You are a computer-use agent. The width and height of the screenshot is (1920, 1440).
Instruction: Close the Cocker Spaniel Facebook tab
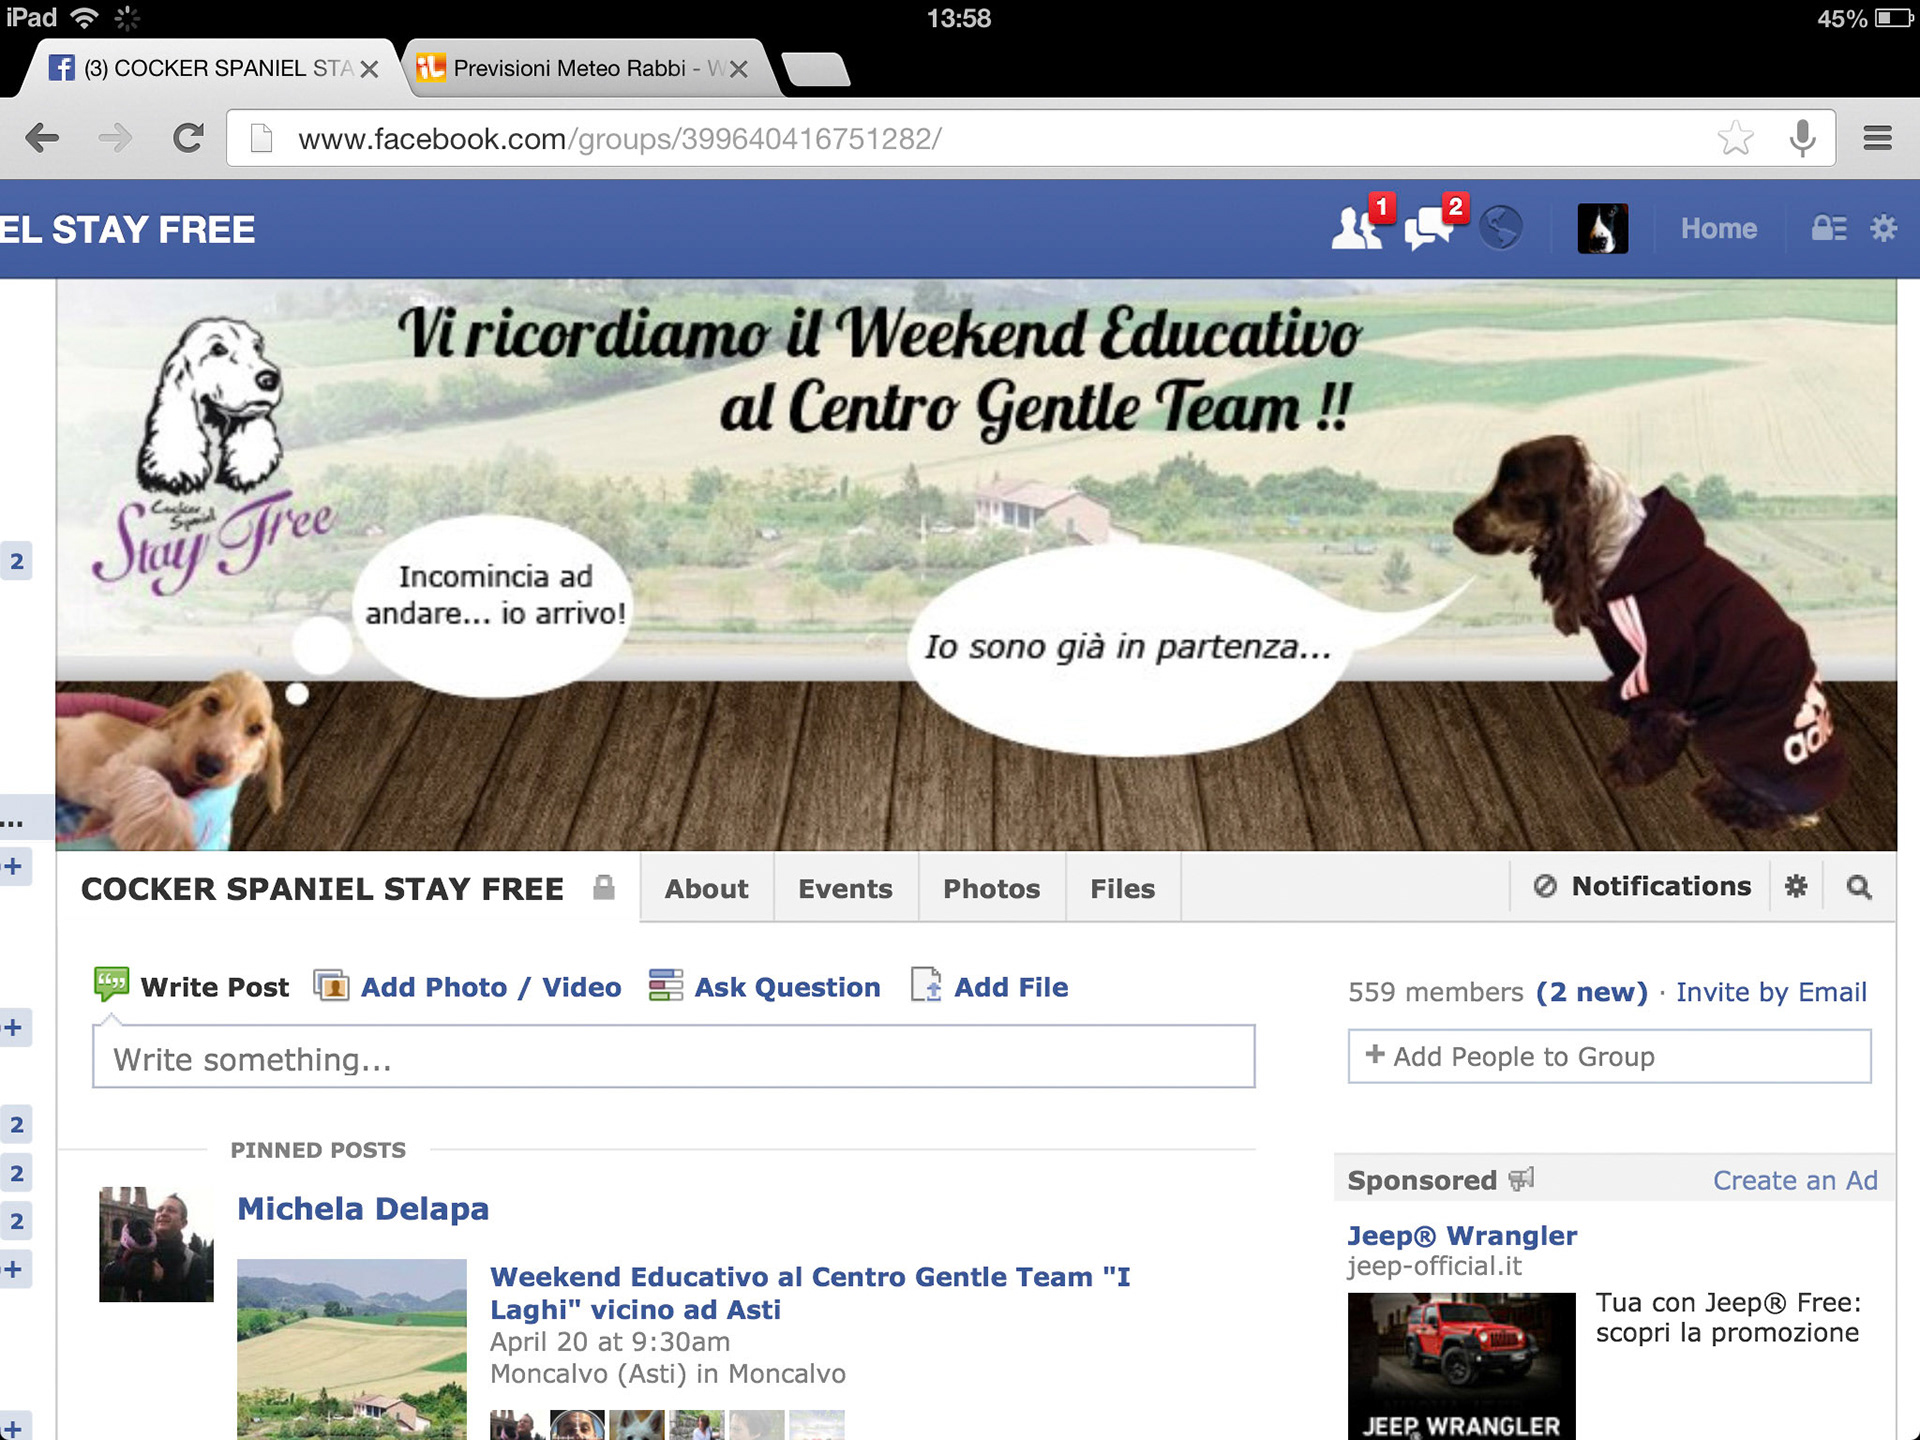(369, 69)
